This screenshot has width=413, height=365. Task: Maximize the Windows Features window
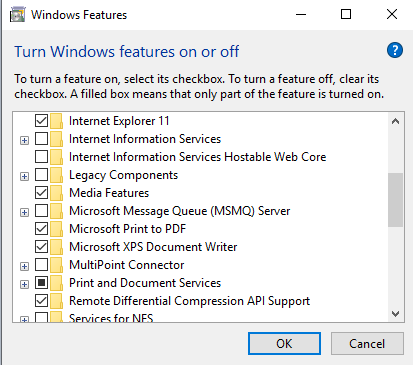point(346,14)
